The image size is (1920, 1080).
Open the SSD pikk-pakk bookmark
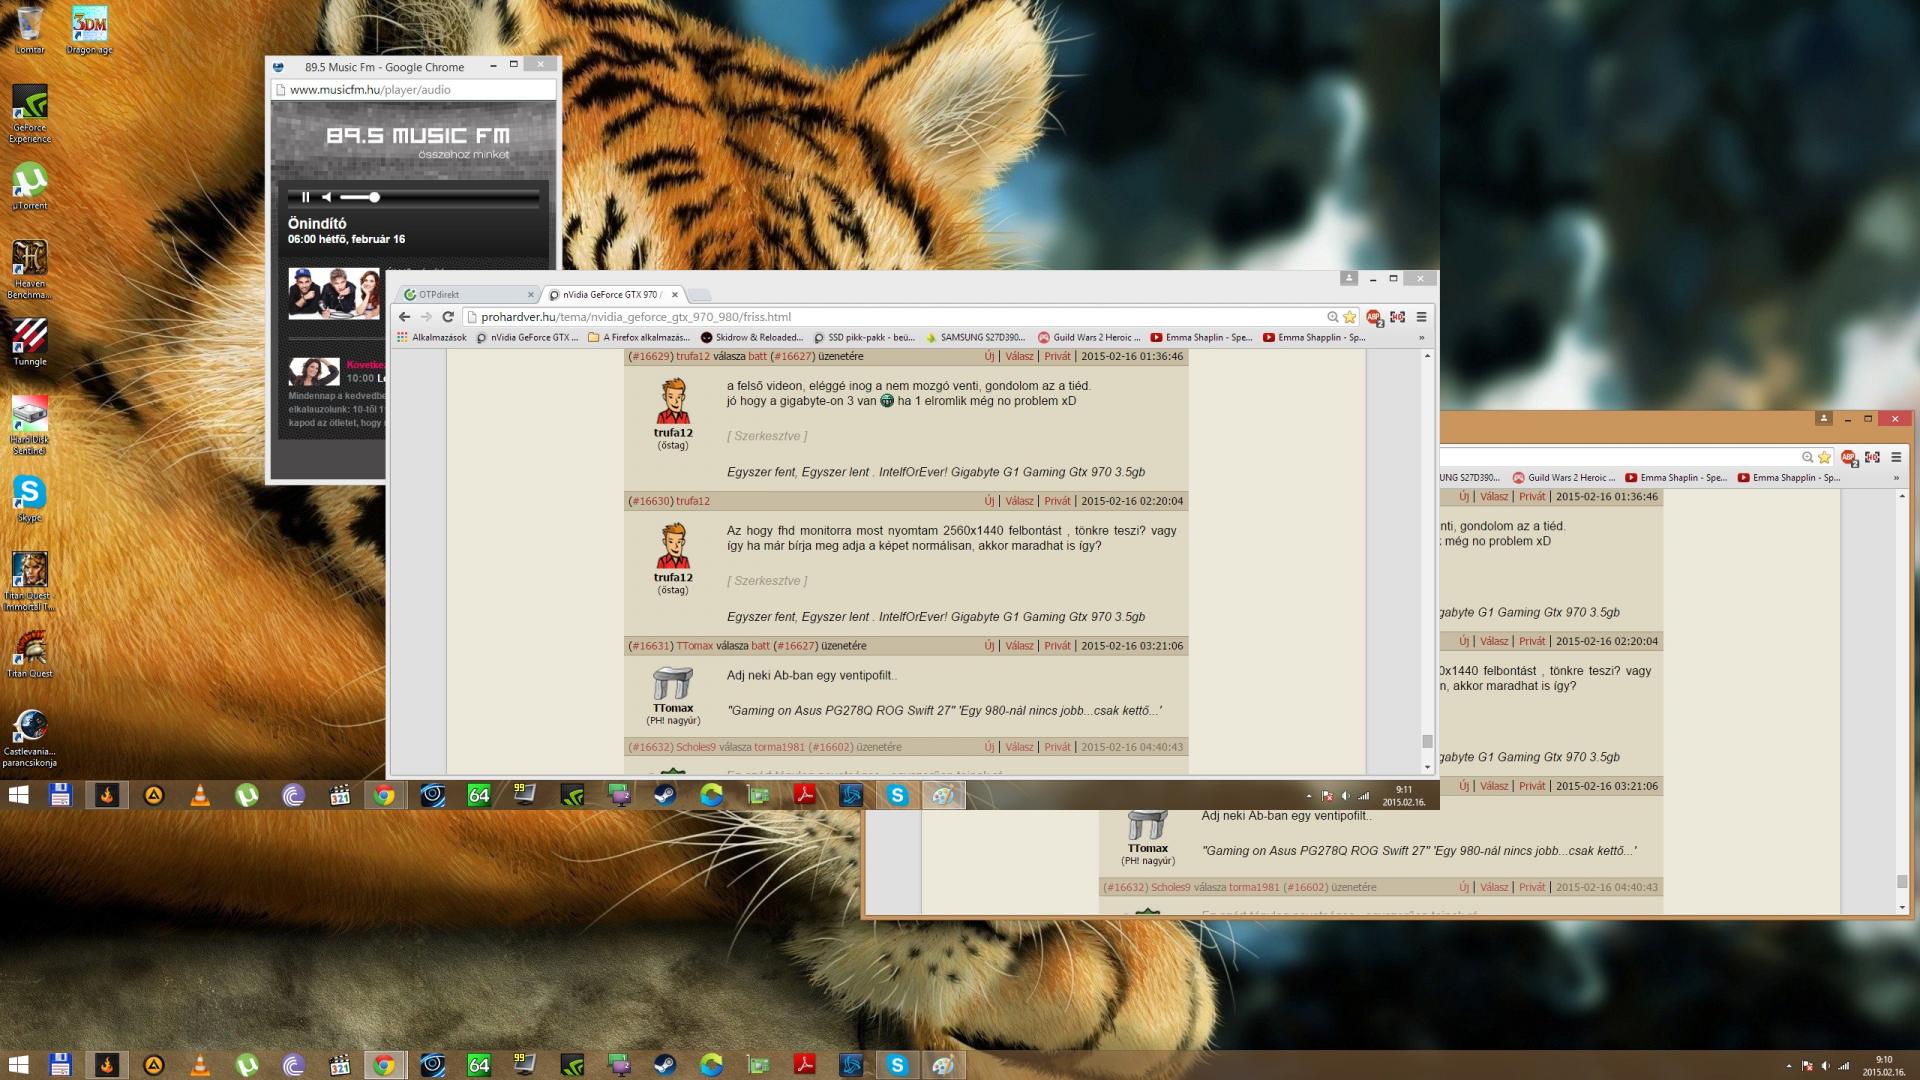point(865,338)
